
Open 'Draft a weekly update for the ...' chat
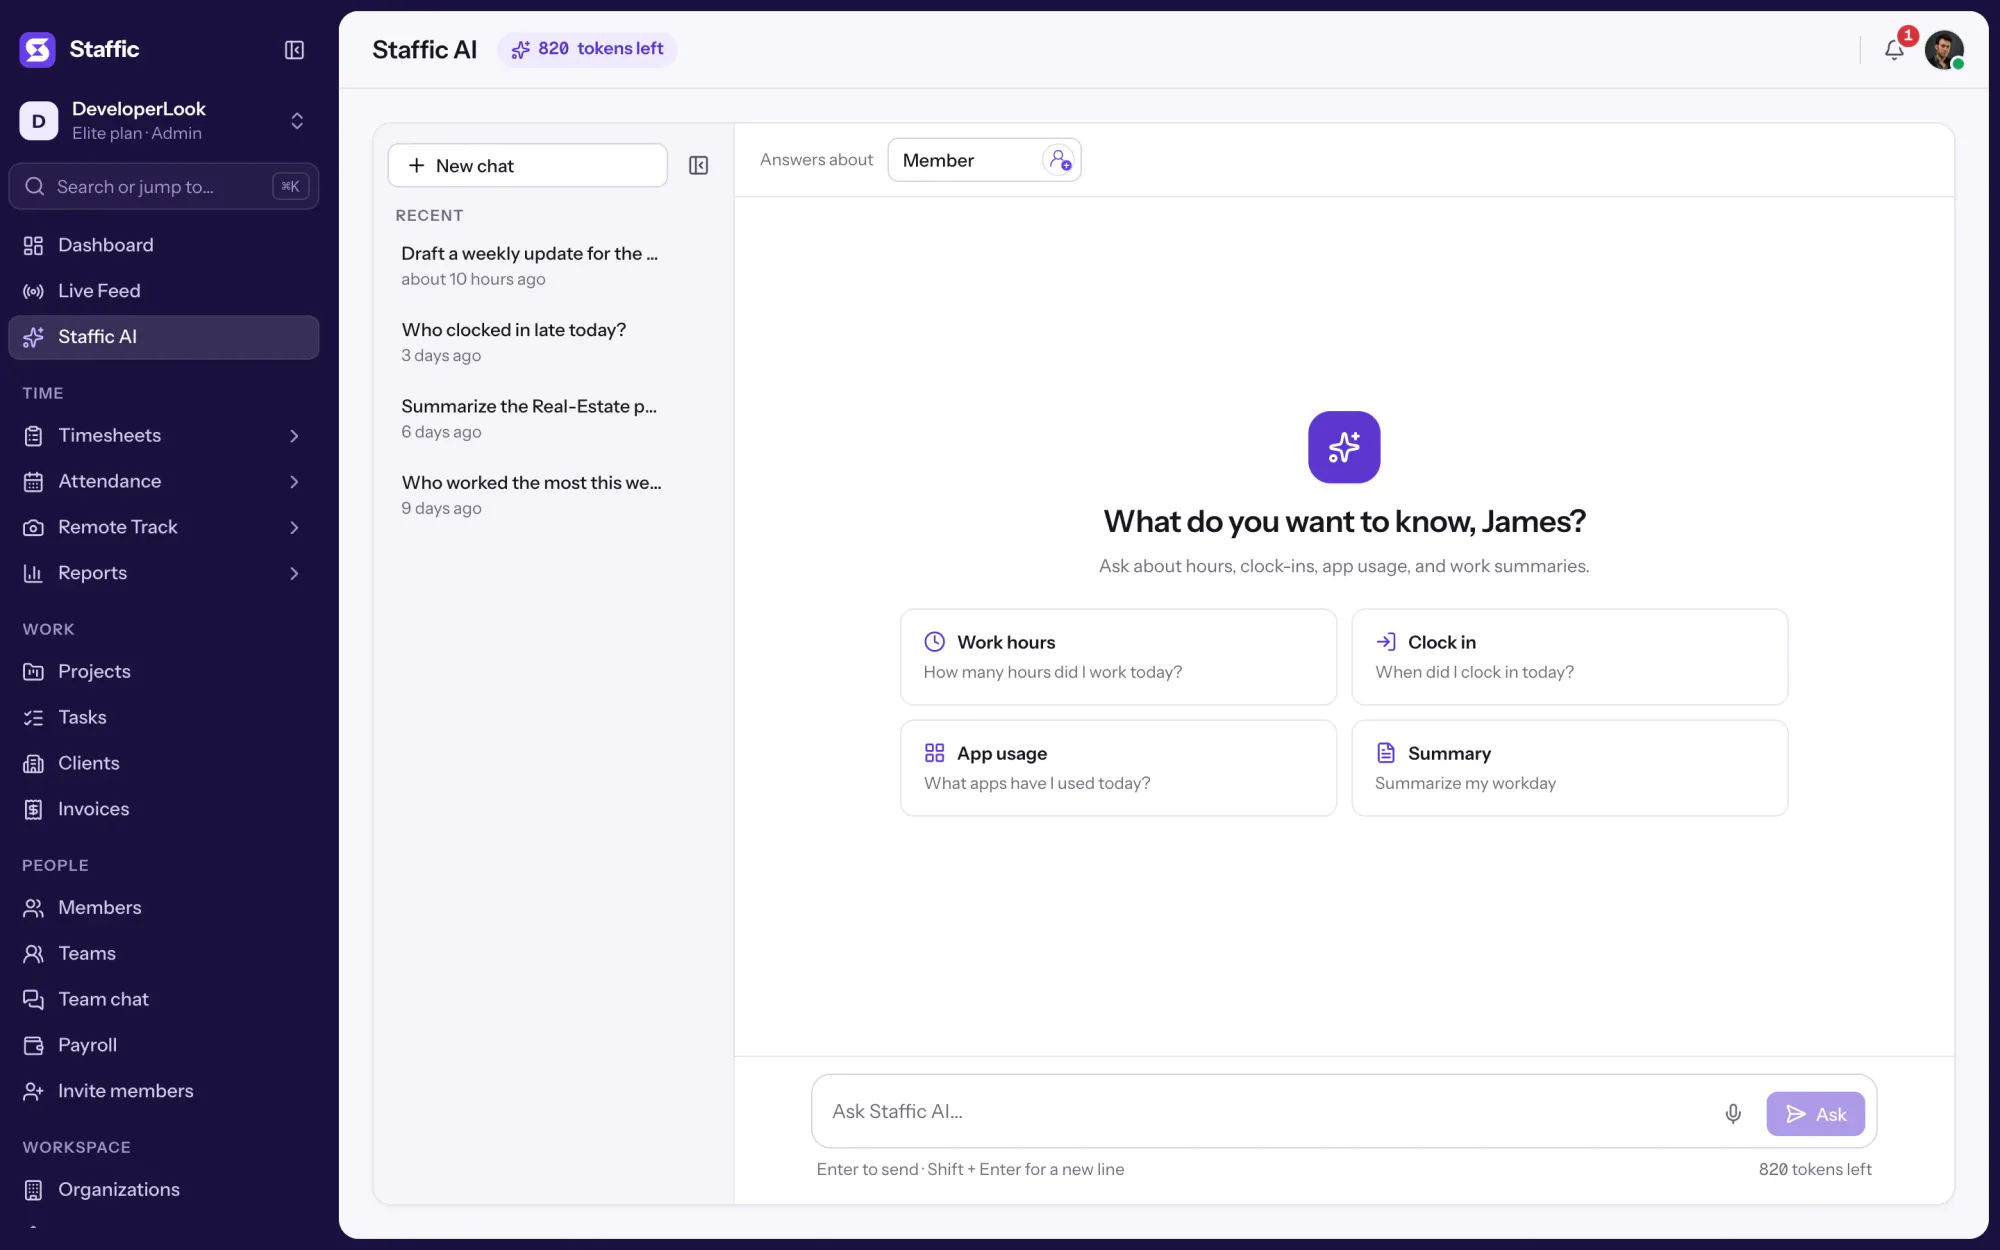(533, 266)
